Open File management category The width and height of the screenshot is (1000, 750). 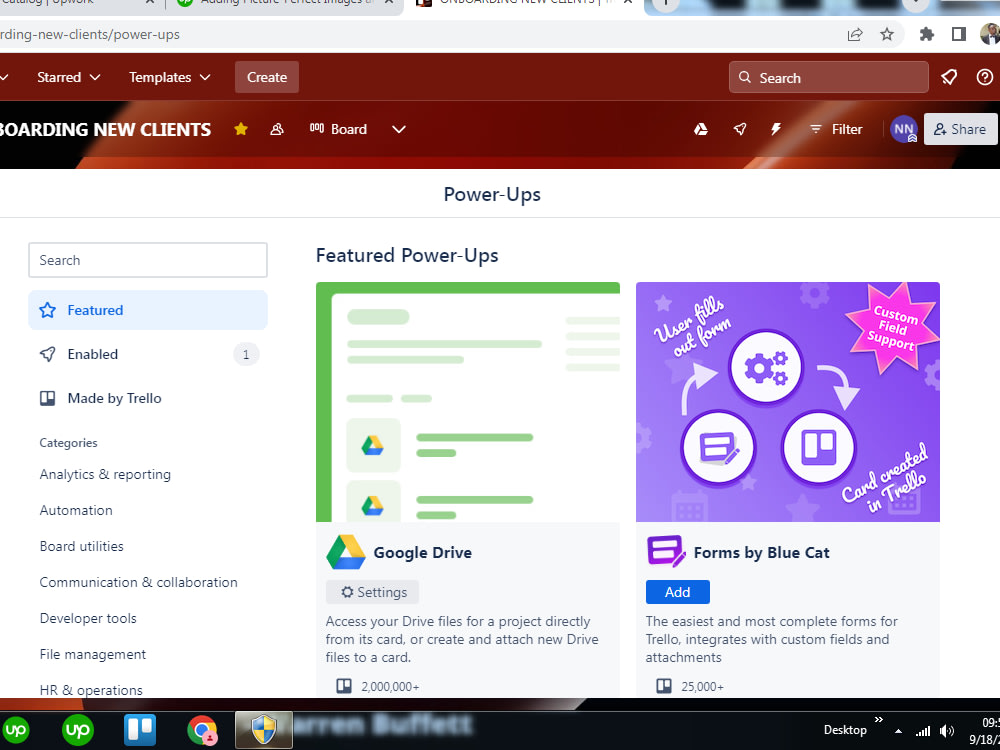[x=93, y=654]
